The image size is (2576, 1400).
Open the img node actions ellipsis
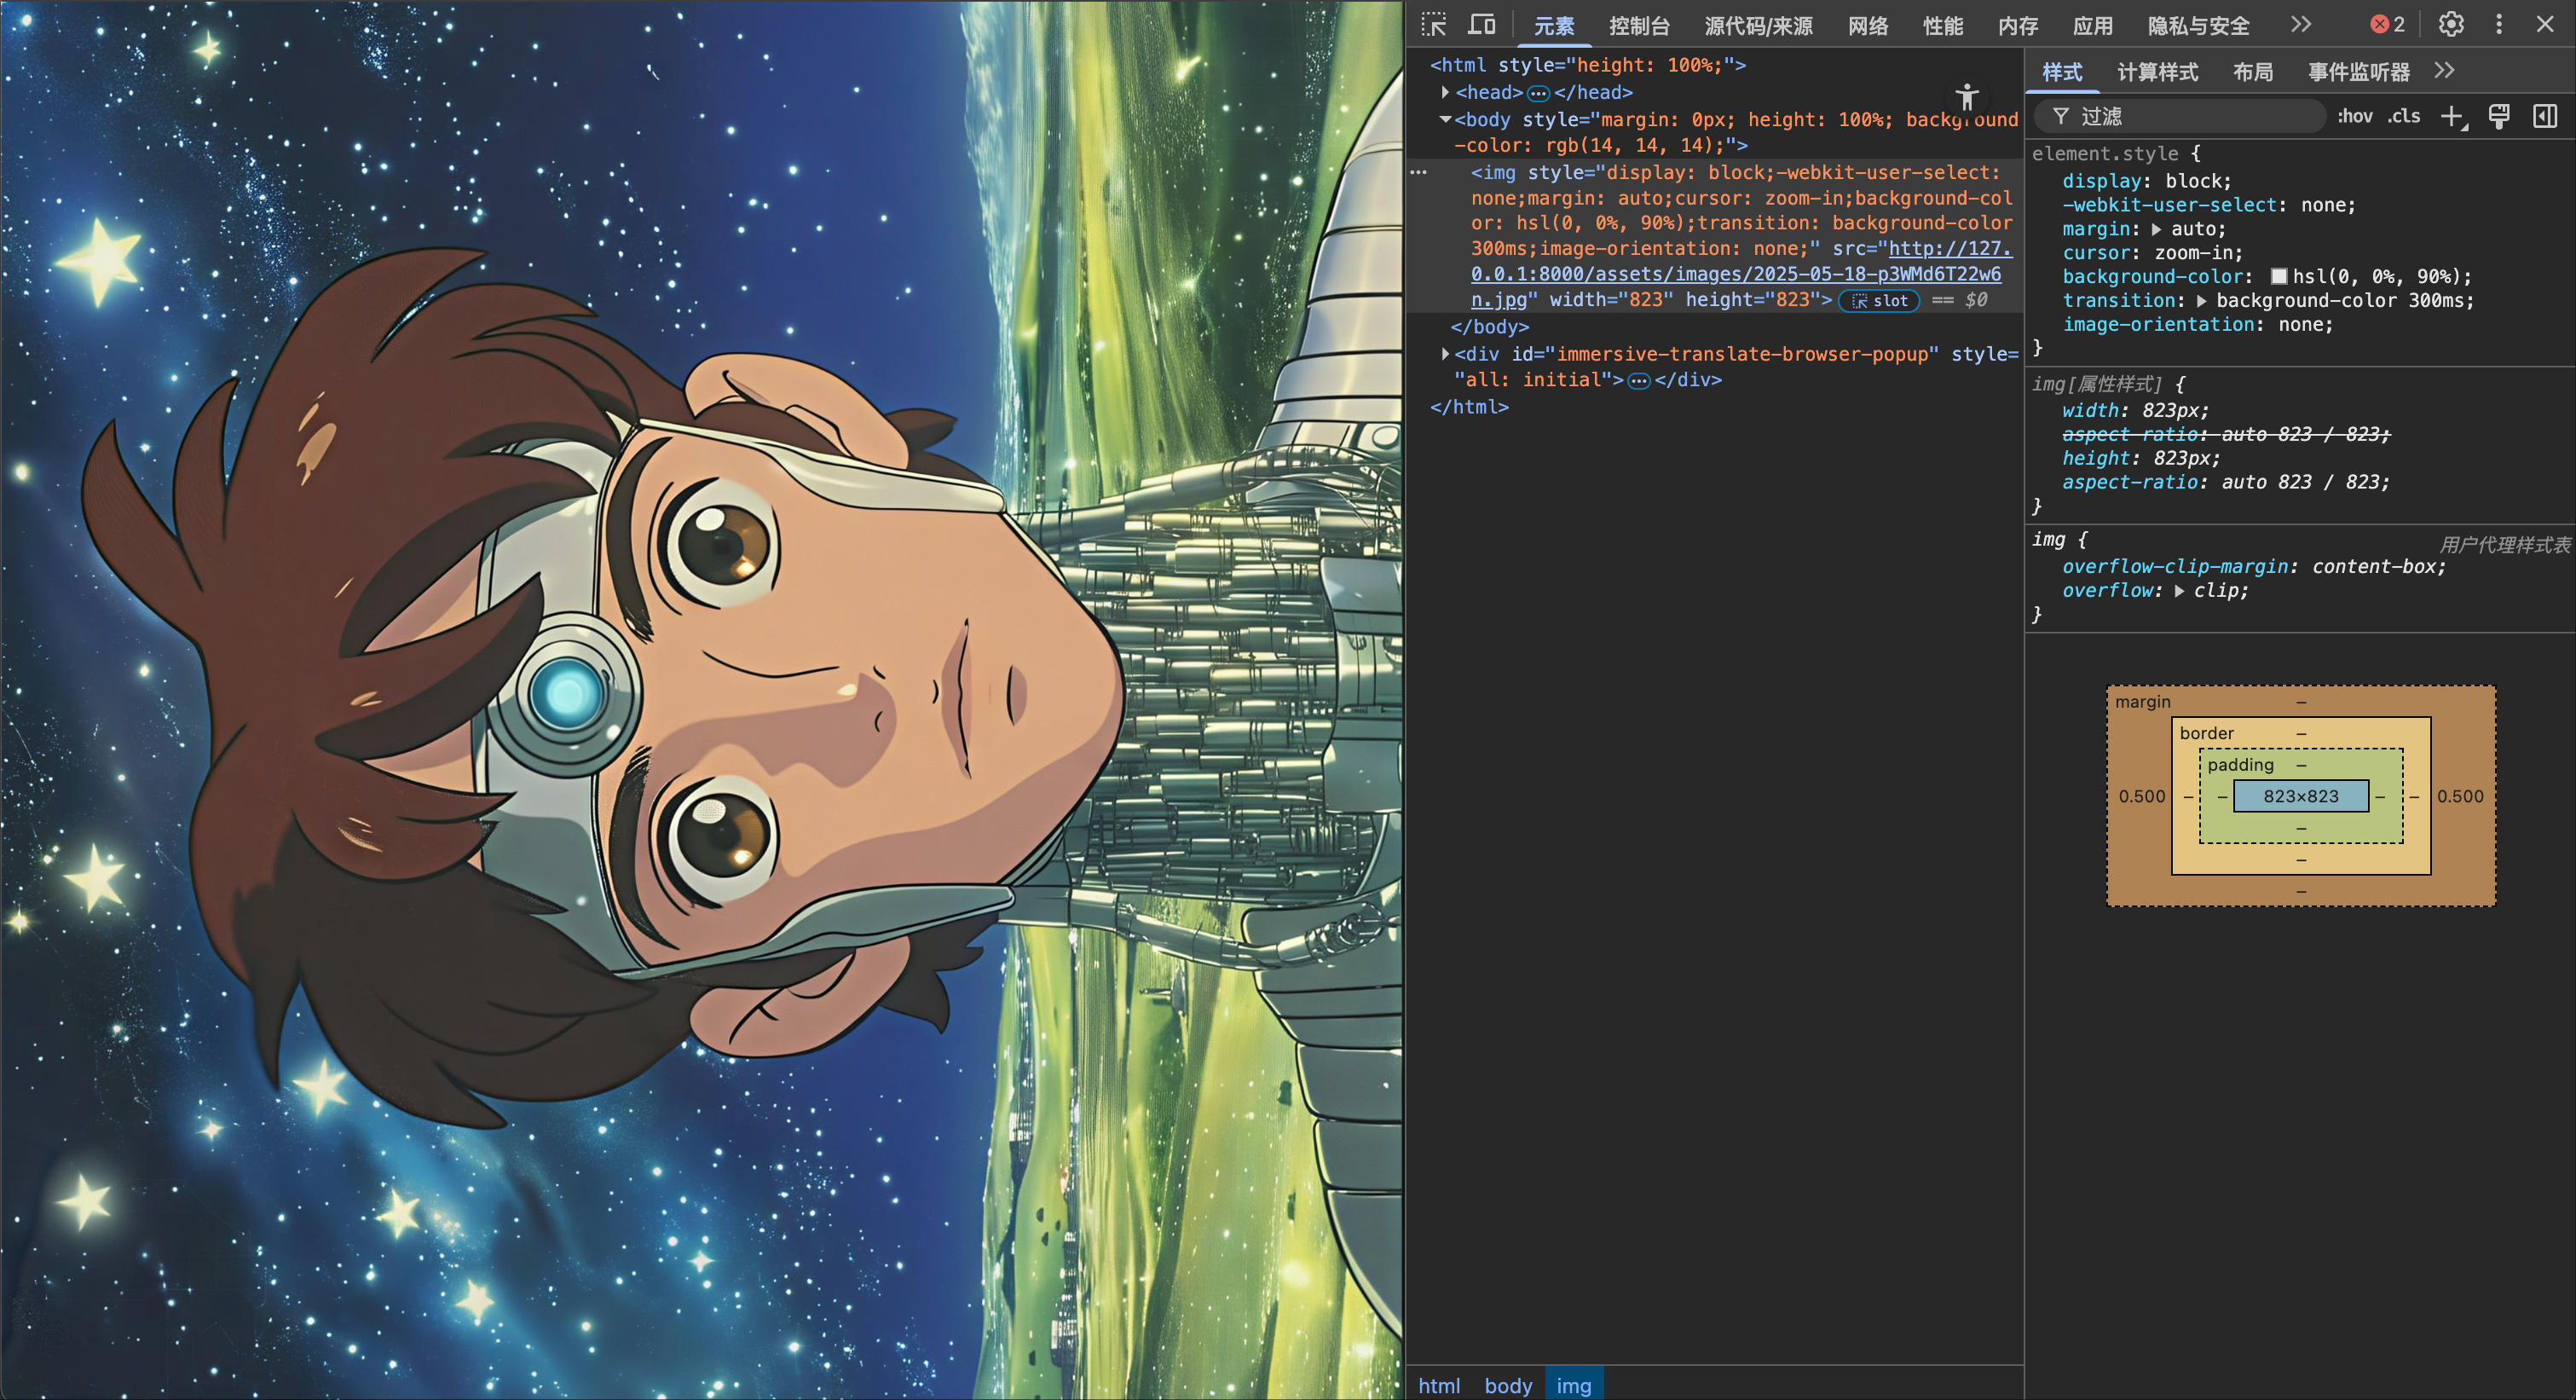1419,173
